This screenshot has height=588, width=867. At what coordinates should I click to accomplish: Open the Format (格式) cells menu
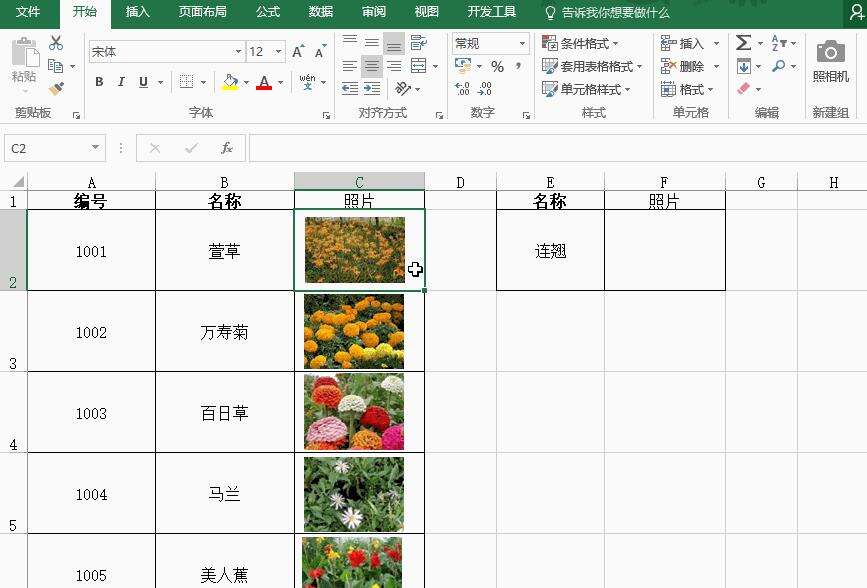(x=687, y=89)
